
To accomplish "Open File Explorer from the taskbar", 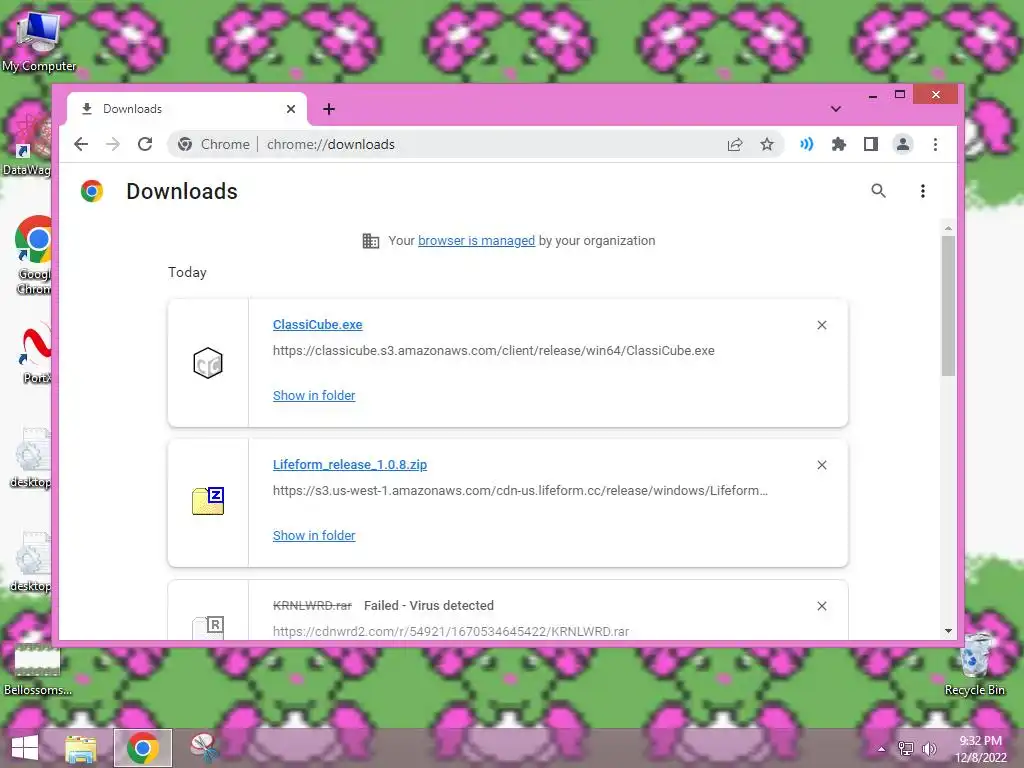I will [81, 748].
